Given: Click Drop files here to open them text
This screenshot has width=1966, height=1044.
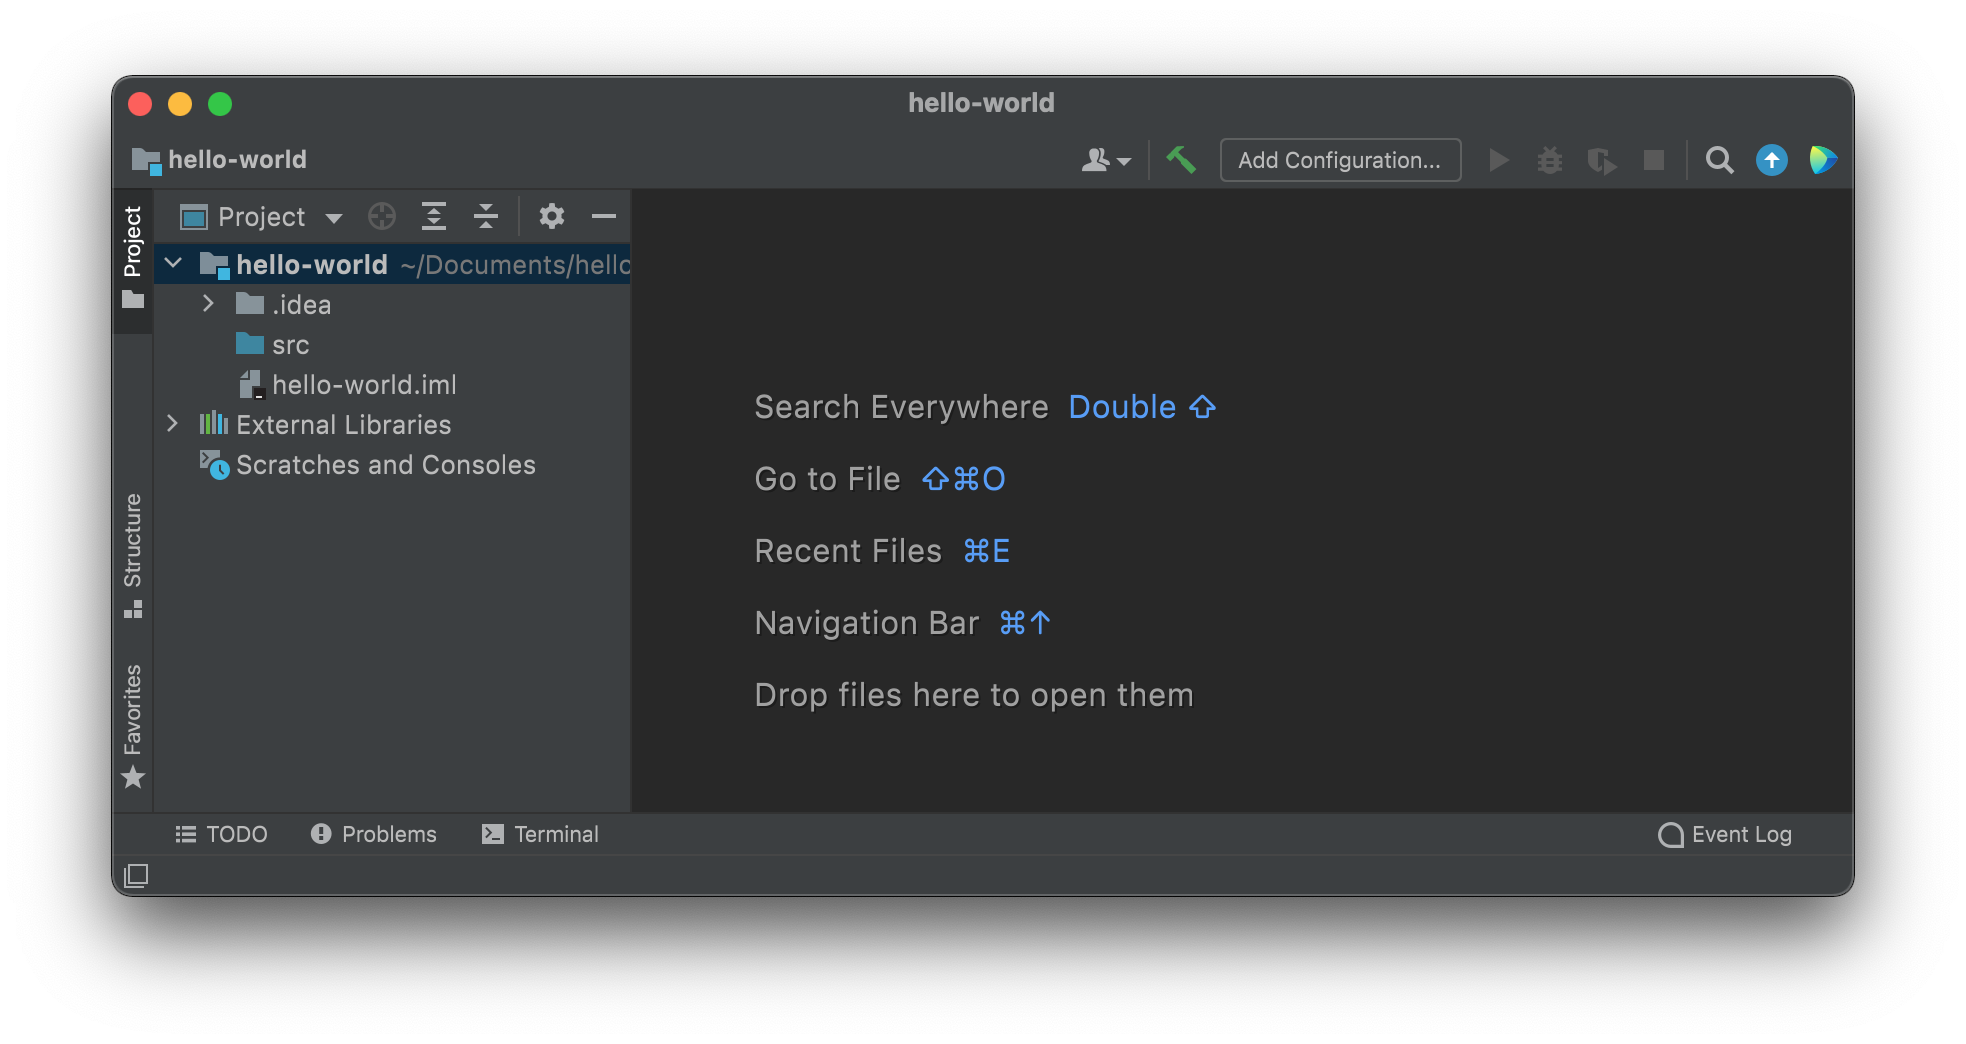Looking at the screenshot, I should [x=974, y=695].
